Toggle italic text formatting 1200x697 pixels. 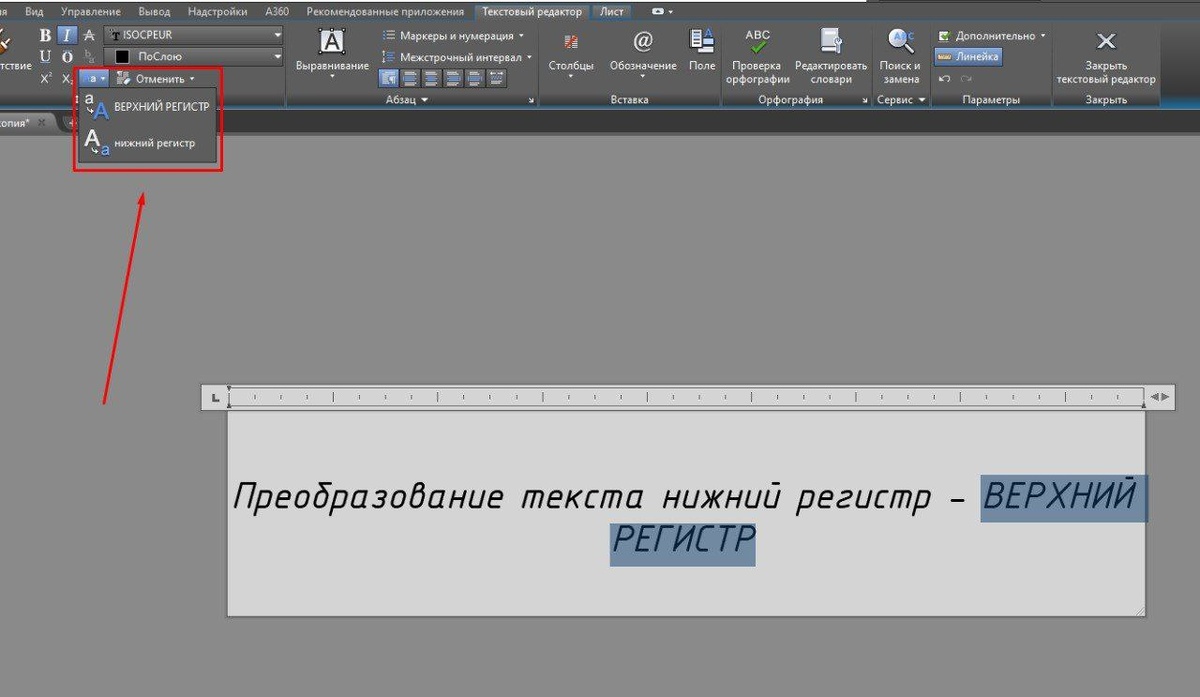67,35
